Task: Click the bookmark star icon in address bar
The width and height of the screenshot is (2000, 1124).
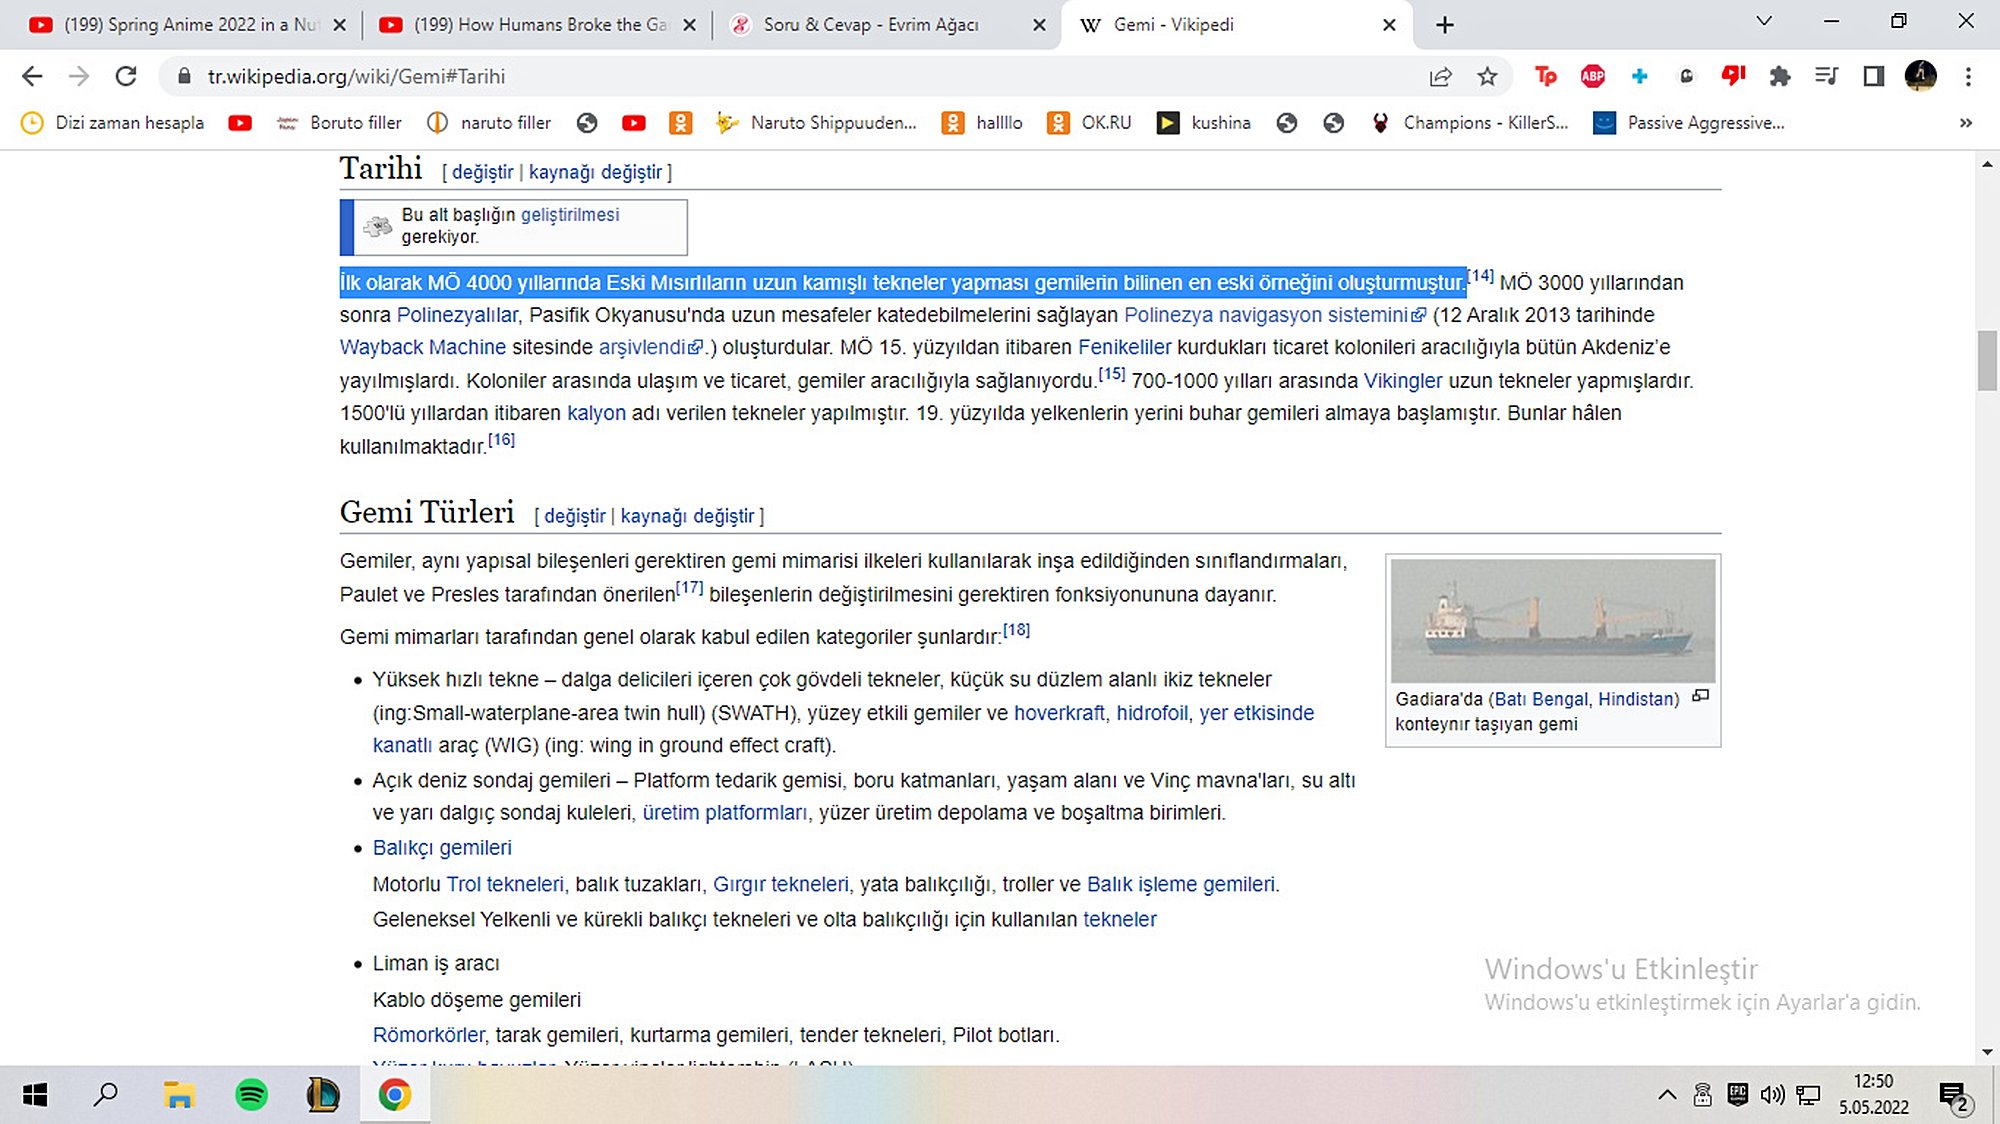Action: pos(1487,77)
